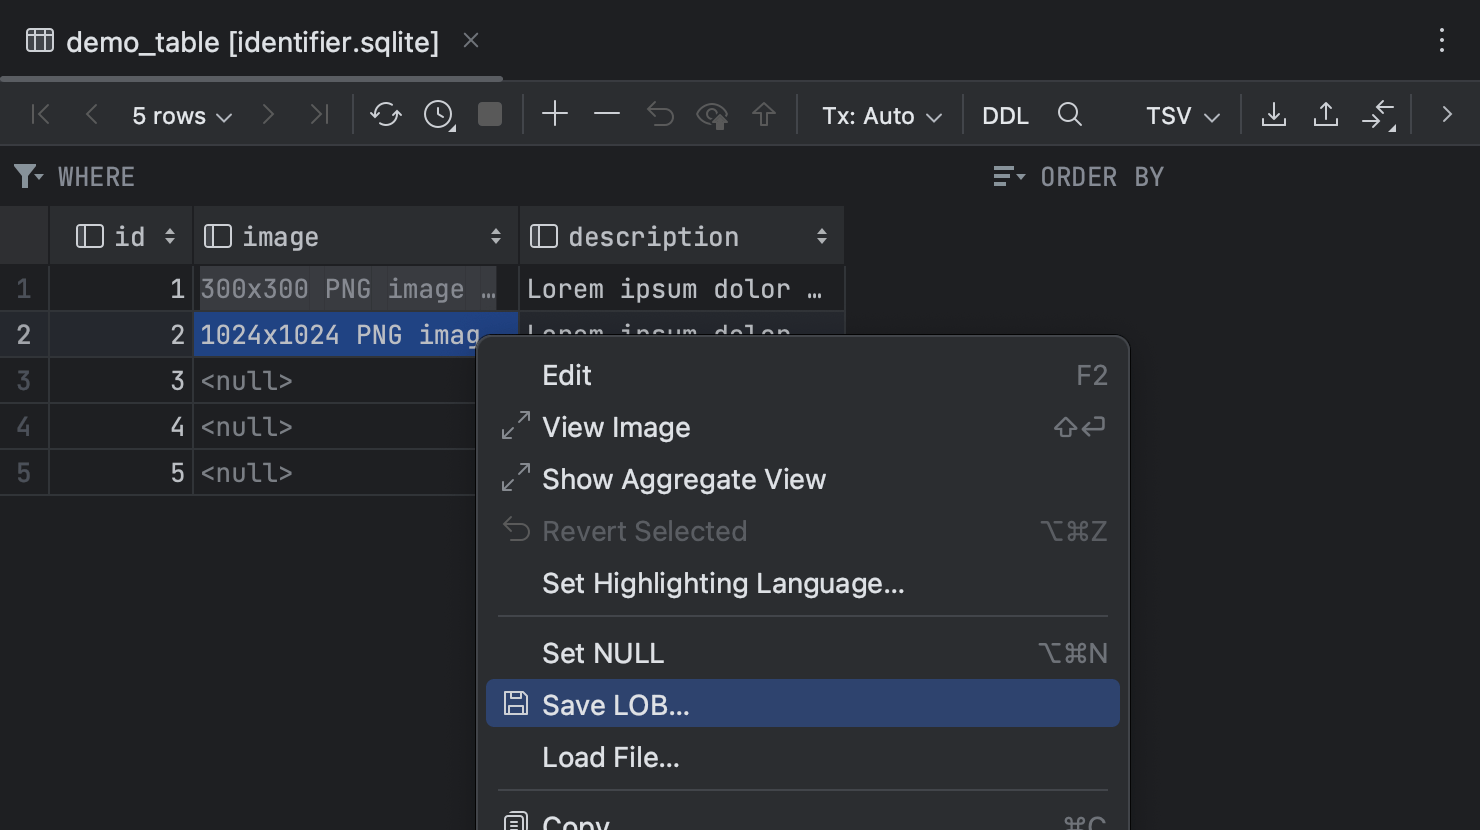The height and width of the screenshot is (830, 1480).
Task: Open the auto-refresh clock icon
Action: 438,114
